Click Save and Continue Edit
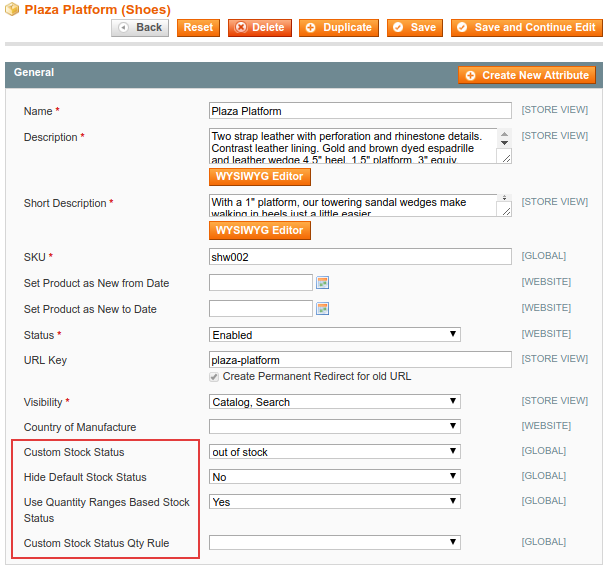 pyautogui.click(x=526, y=28)
